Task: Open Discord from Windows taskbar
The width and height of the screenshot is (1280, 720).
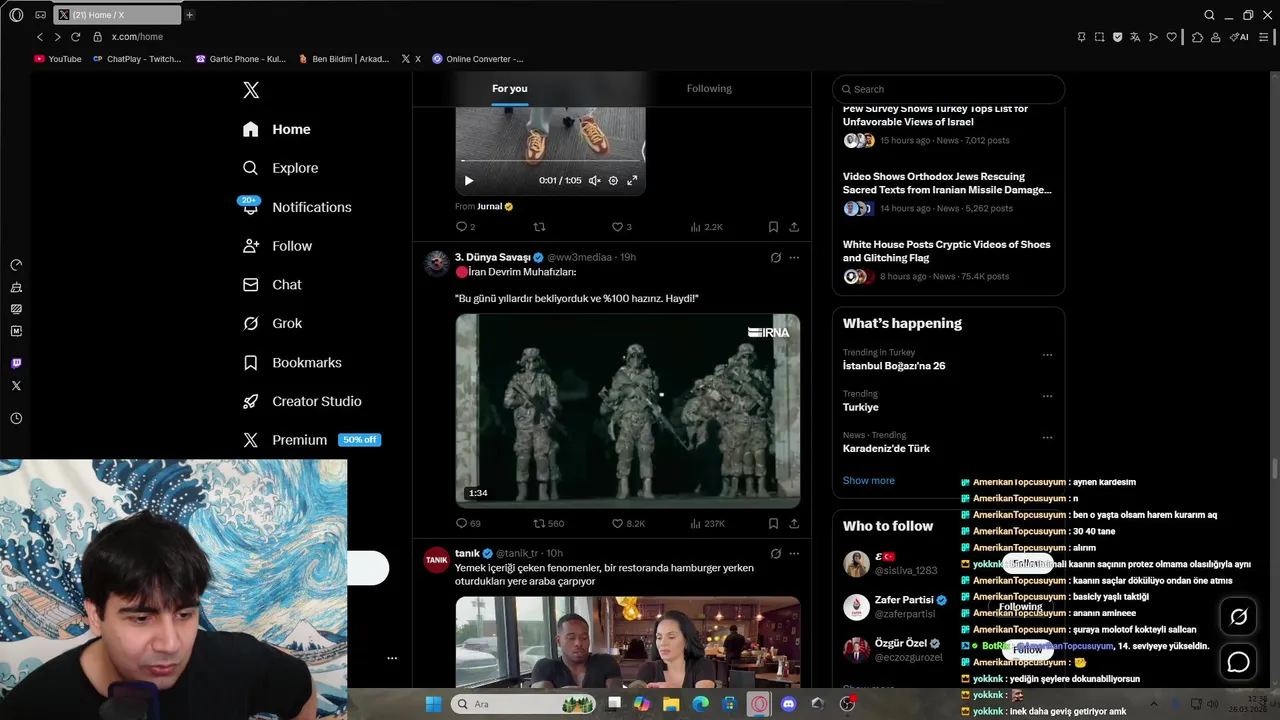Action: click(788, 704)
